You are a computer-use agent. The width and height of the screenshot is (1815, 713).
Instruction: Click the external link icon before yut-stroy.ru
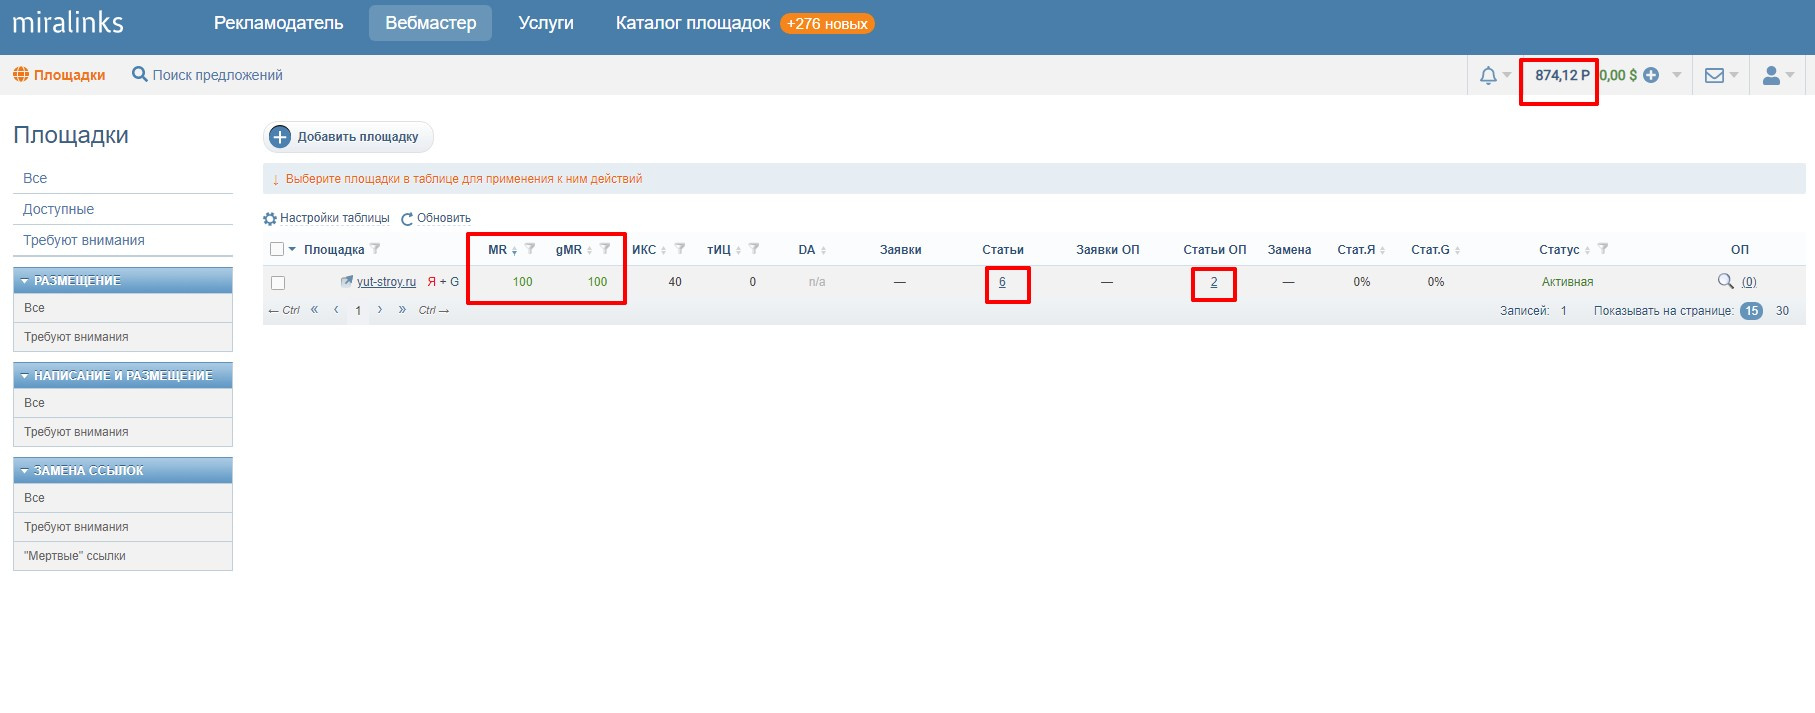coord(347,281)
